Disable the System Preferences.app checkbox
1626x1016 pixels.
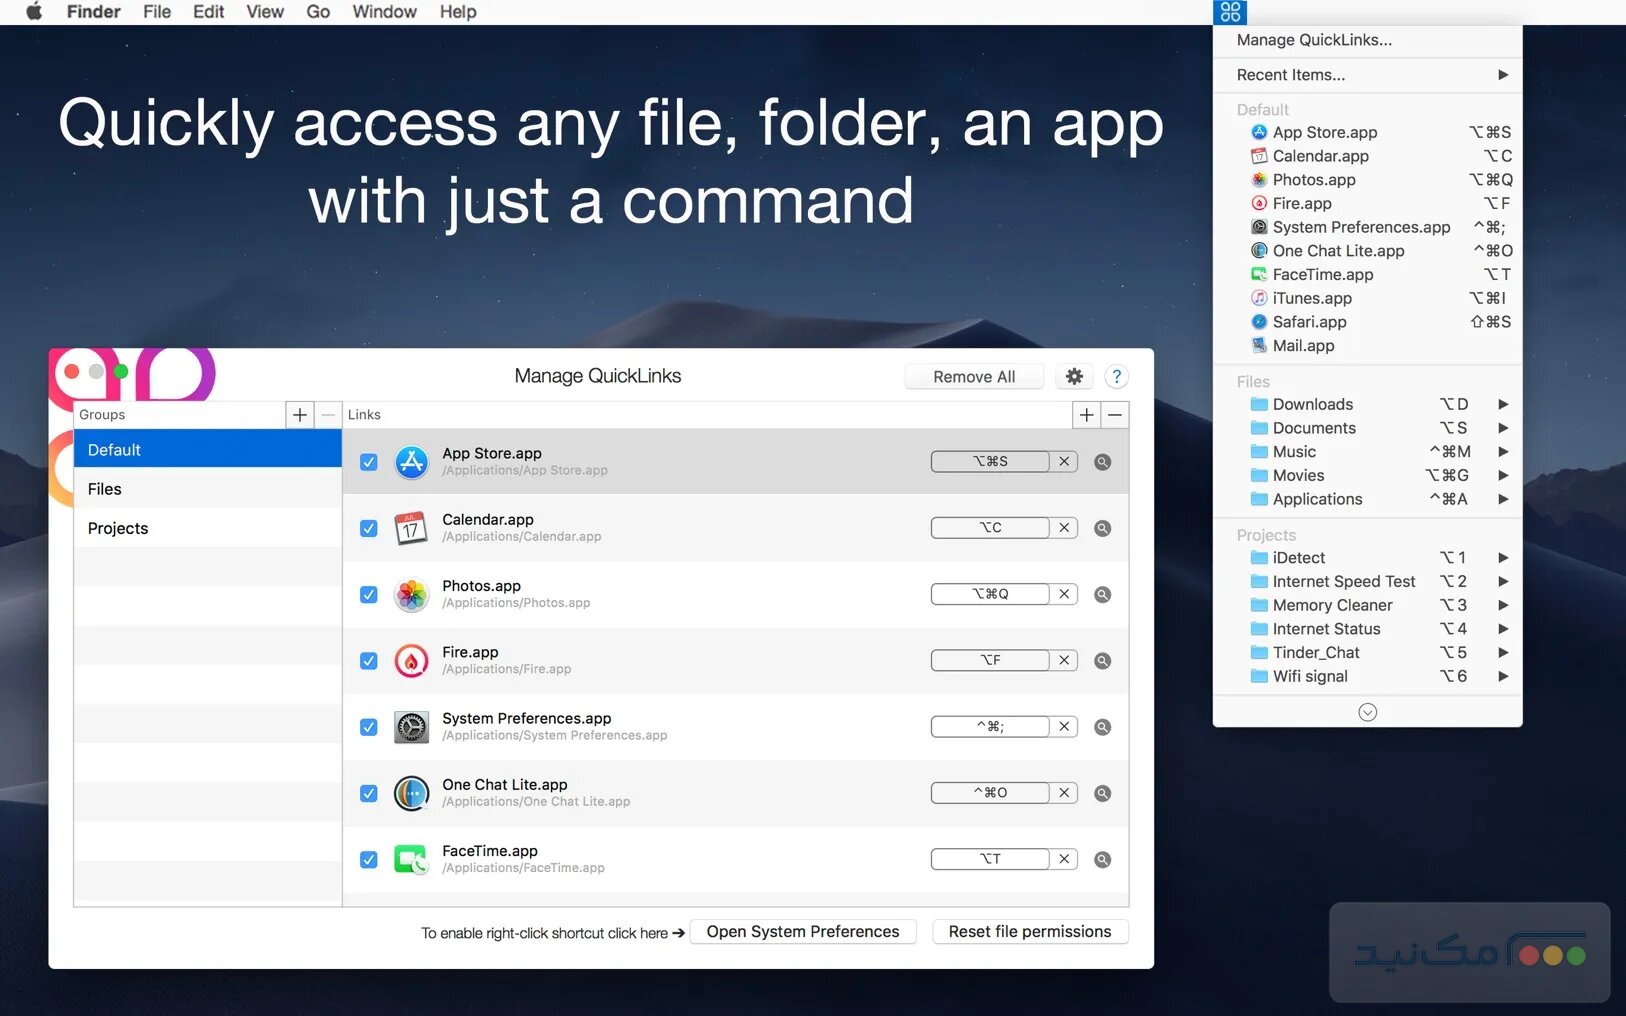(x=369, y=727)
